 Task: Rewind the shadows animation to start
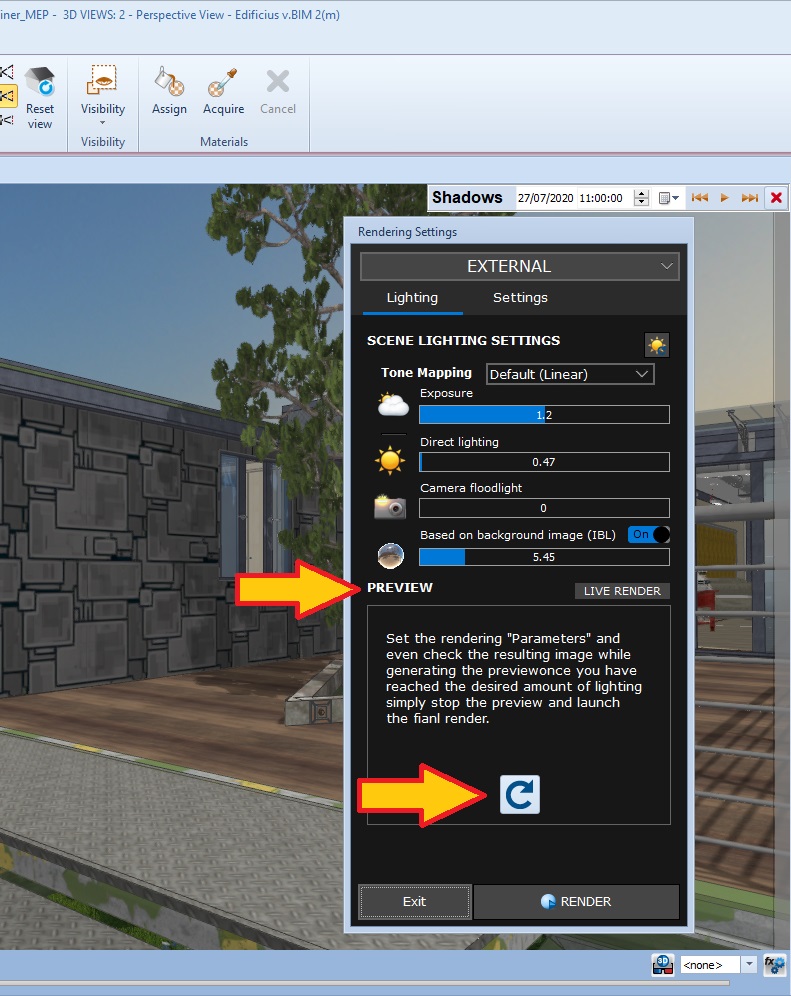click(700, 198)
